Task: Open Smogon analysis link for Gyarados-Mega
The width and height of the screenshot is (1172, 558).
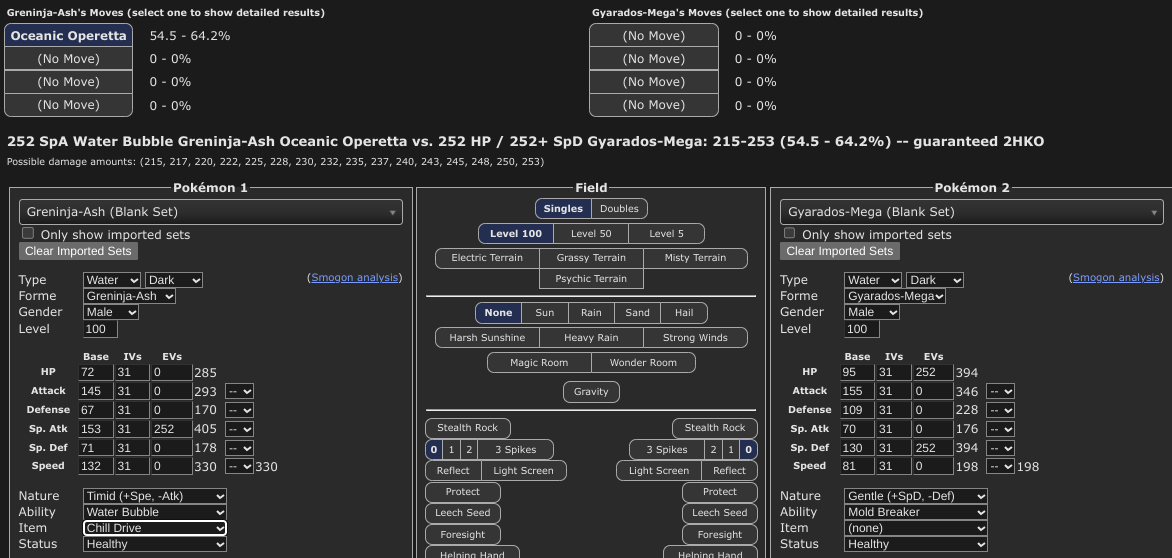Action: click(1115, 278)
